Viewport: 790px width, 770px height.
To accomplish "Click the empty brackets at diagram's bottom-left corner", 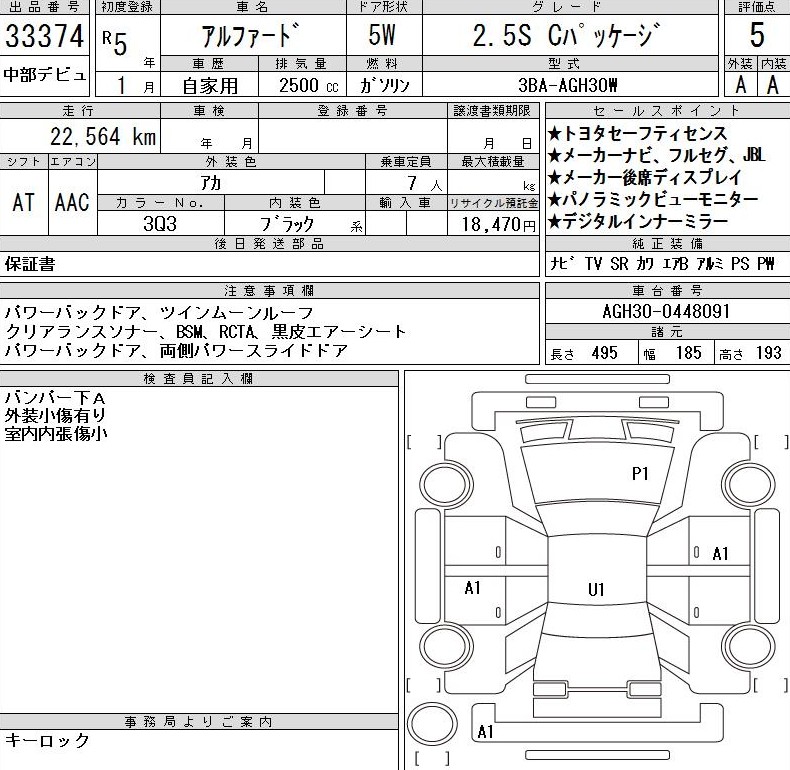I will pos(424,684).
